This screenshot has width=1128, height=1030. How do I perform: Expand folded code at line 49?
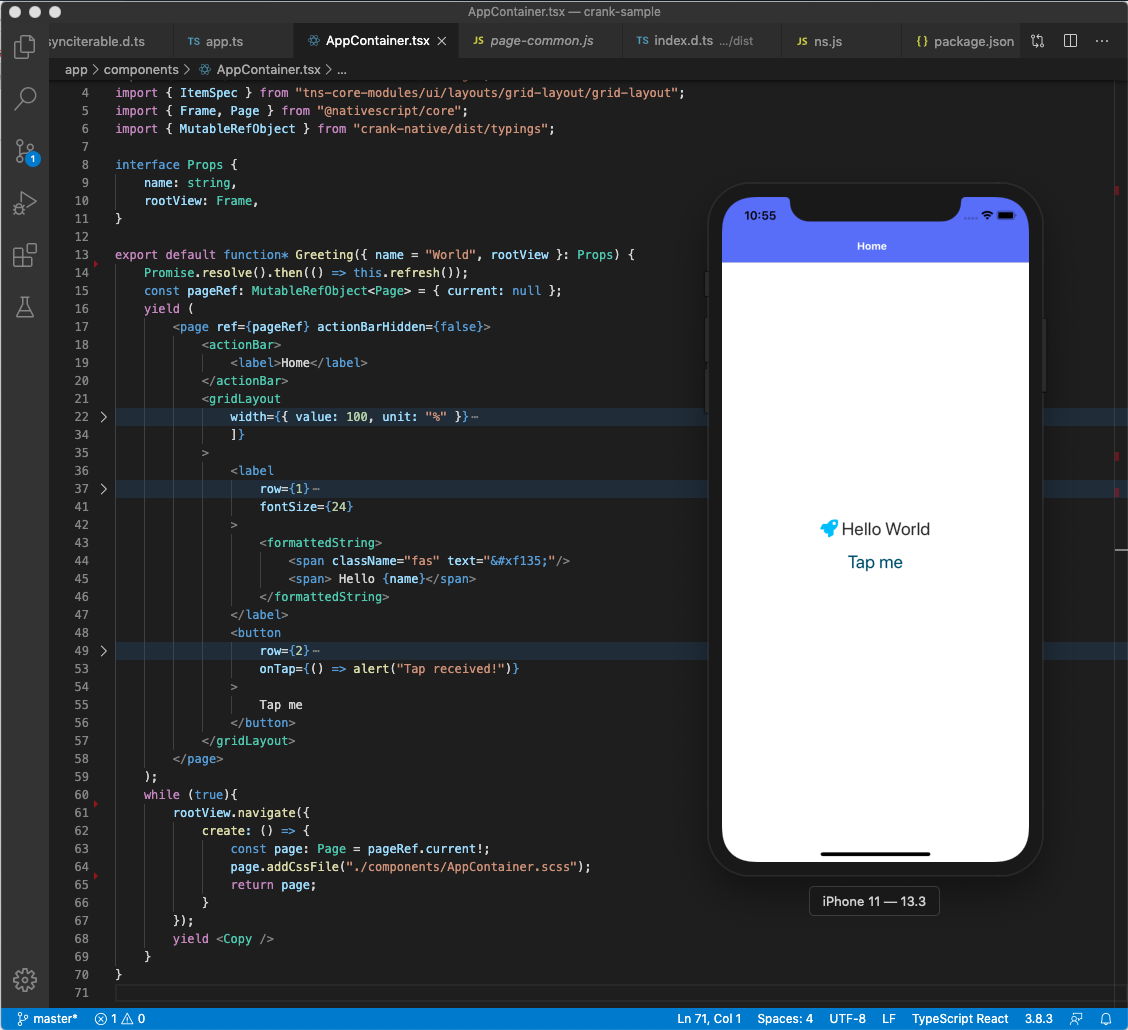pos(104,651)
